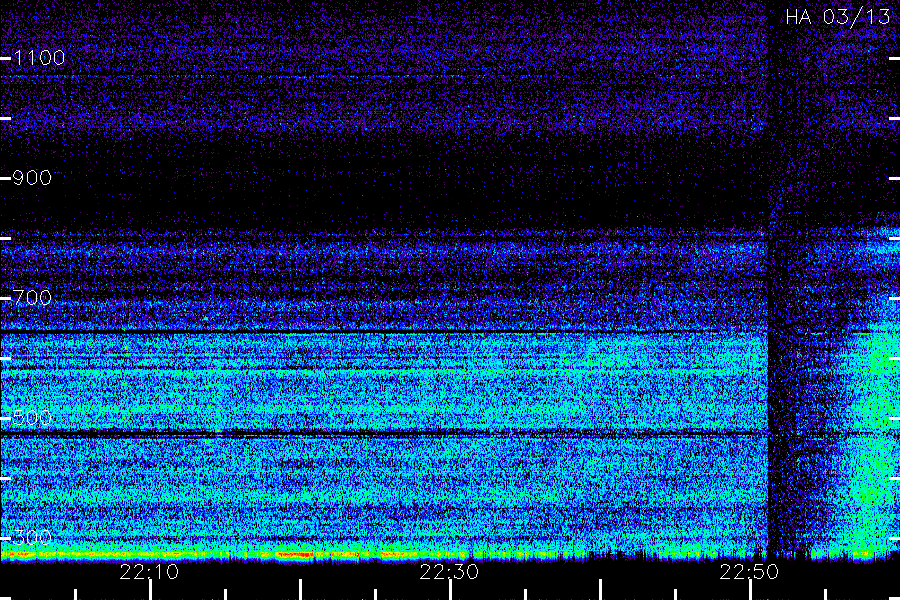Click the HA 03/13 station date label
This screenshot has height=600, width=900.
tap(837, 17)
